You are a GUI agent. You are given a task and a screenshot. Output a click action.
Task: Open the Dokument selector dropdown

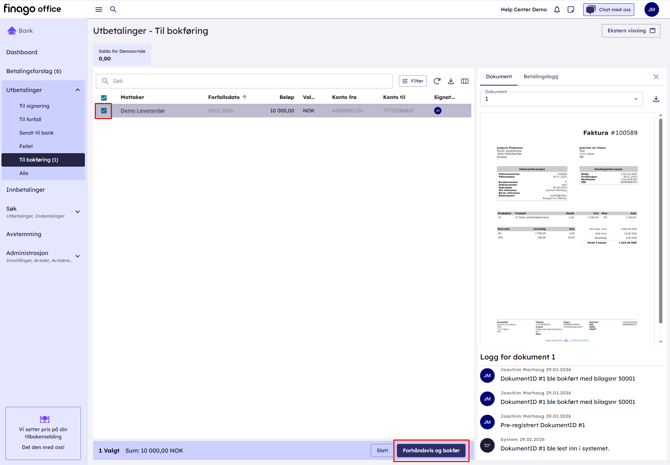(561, 99)
